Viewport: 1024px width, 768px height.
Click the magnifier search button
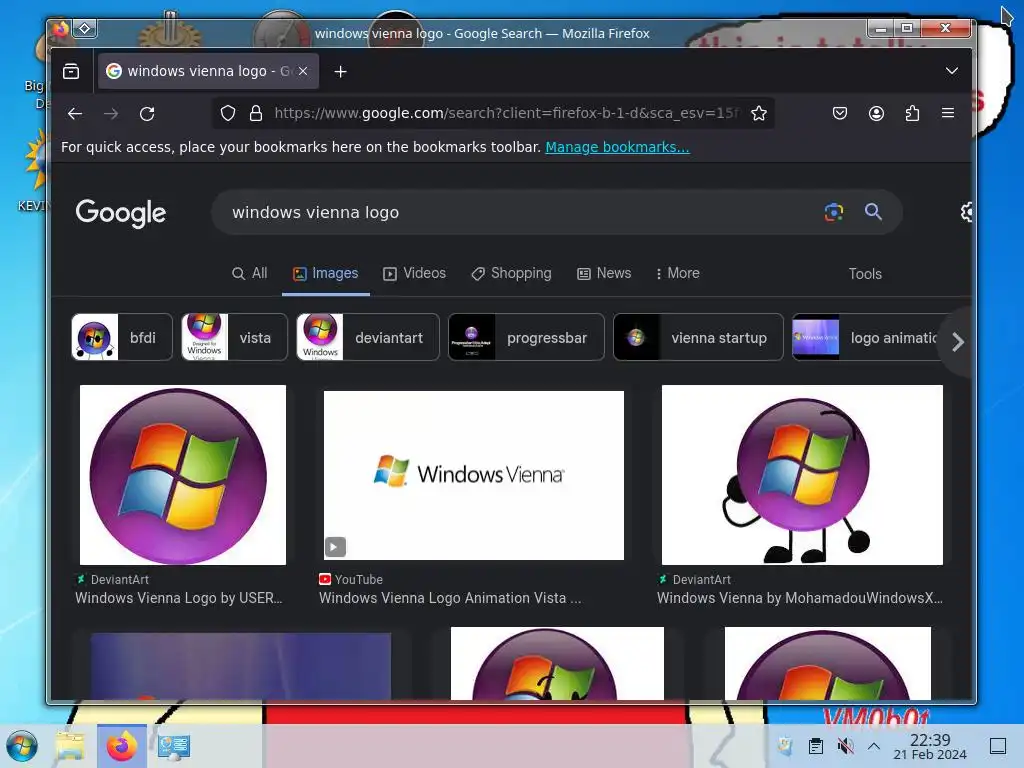[x=873, y=212]
